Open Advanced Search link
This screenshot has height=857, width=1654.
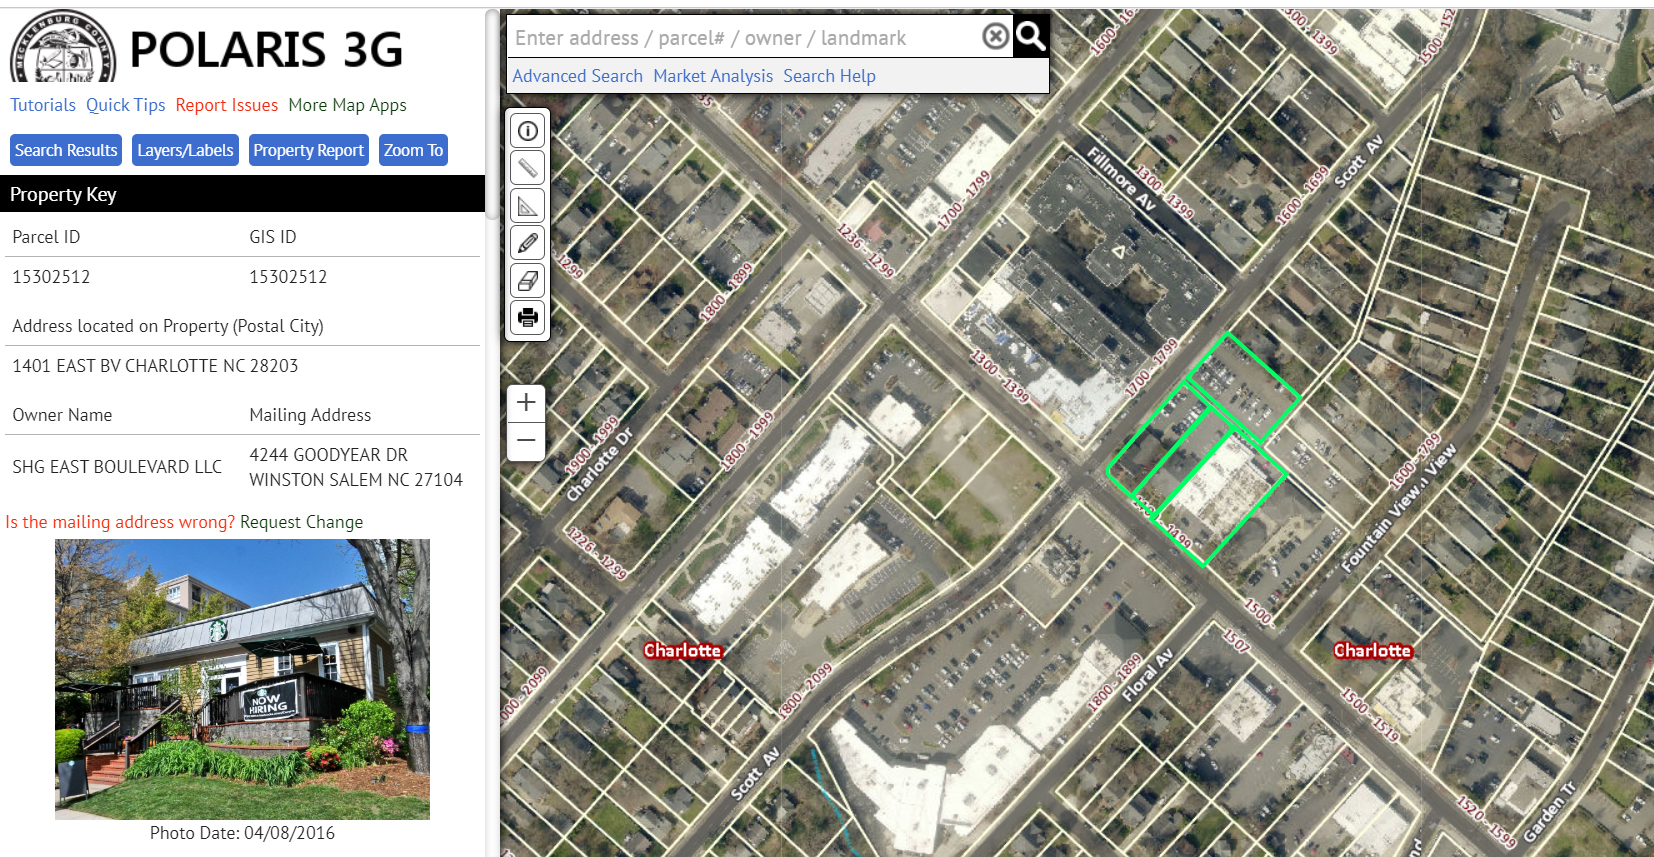577,76
